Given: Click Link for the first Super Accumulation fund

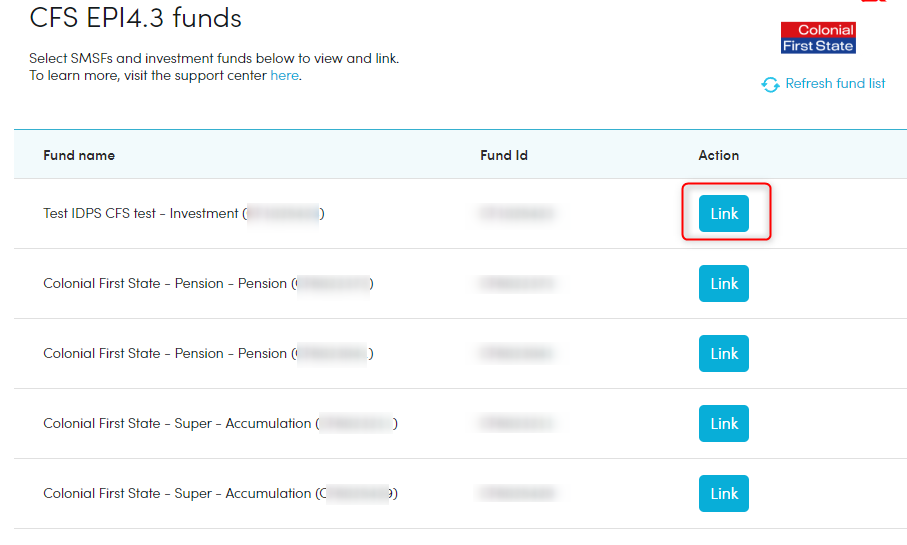Looking at the screenshot, I should (x=724, y=424).
